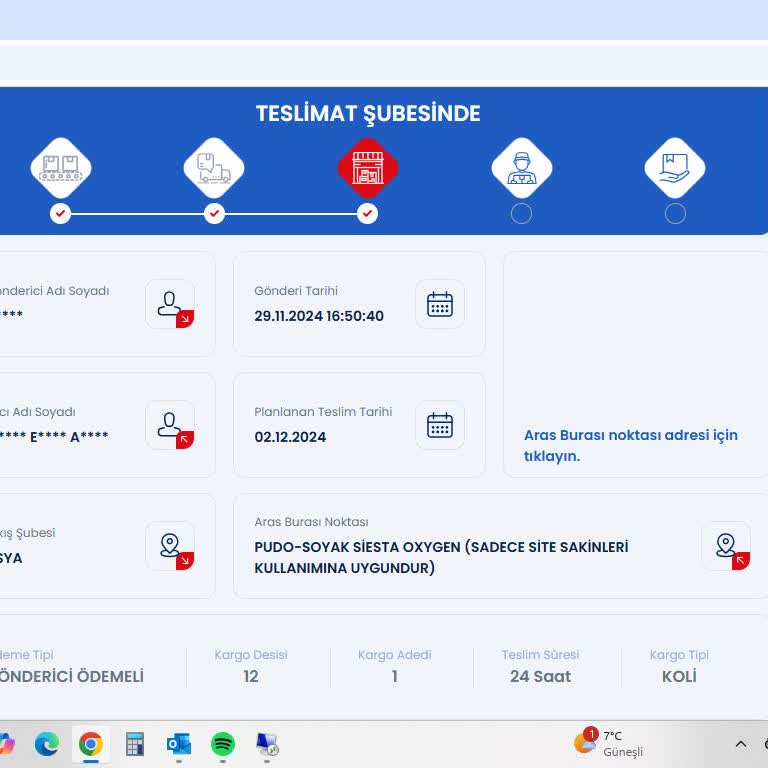
Task: Click calendar icon beside Planlanan Teslim Tarihi
Action: pyautogui.click(x=440, y=425)
